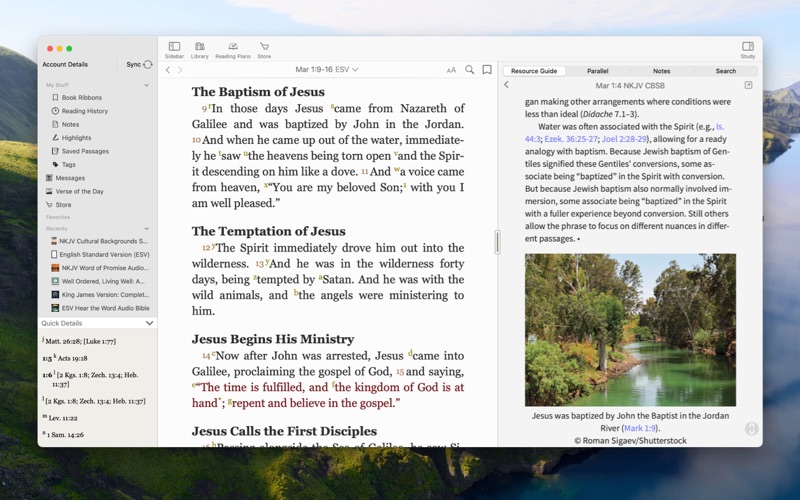Viewport: 800px width, 500px height.
Task: Click the magnifier search icon in reader
Action: tap(469, 69)
